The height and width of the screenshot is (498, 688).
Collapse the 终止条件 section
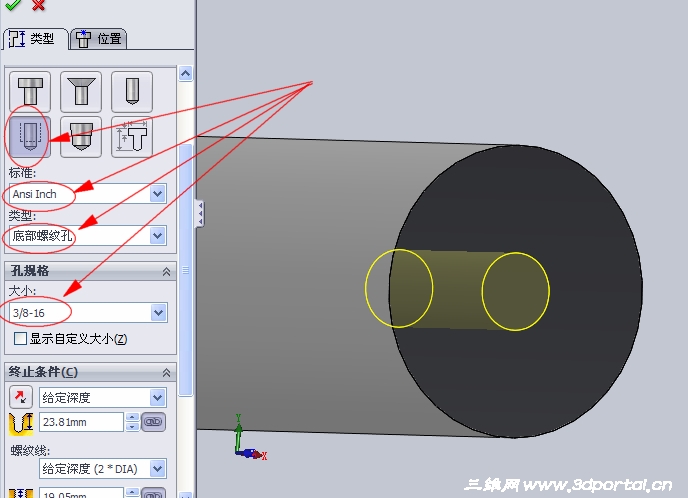coord(166,373)
